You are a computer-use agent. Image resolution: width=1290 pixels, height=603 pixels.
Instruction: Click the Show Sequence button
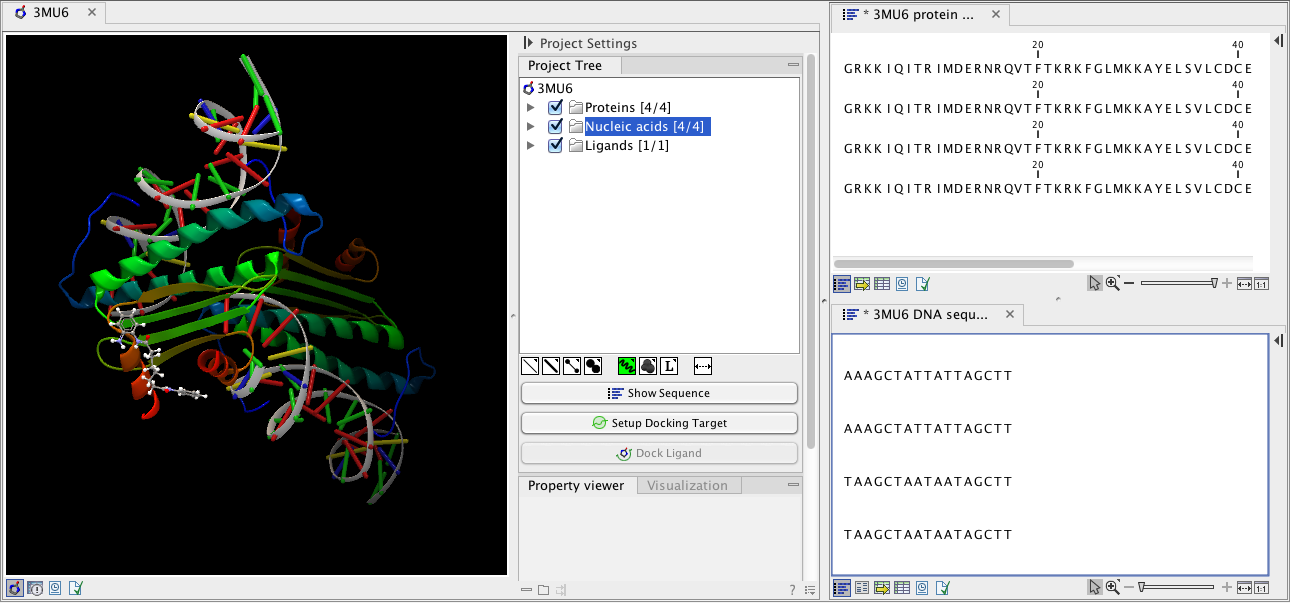[x=659, y=392]
